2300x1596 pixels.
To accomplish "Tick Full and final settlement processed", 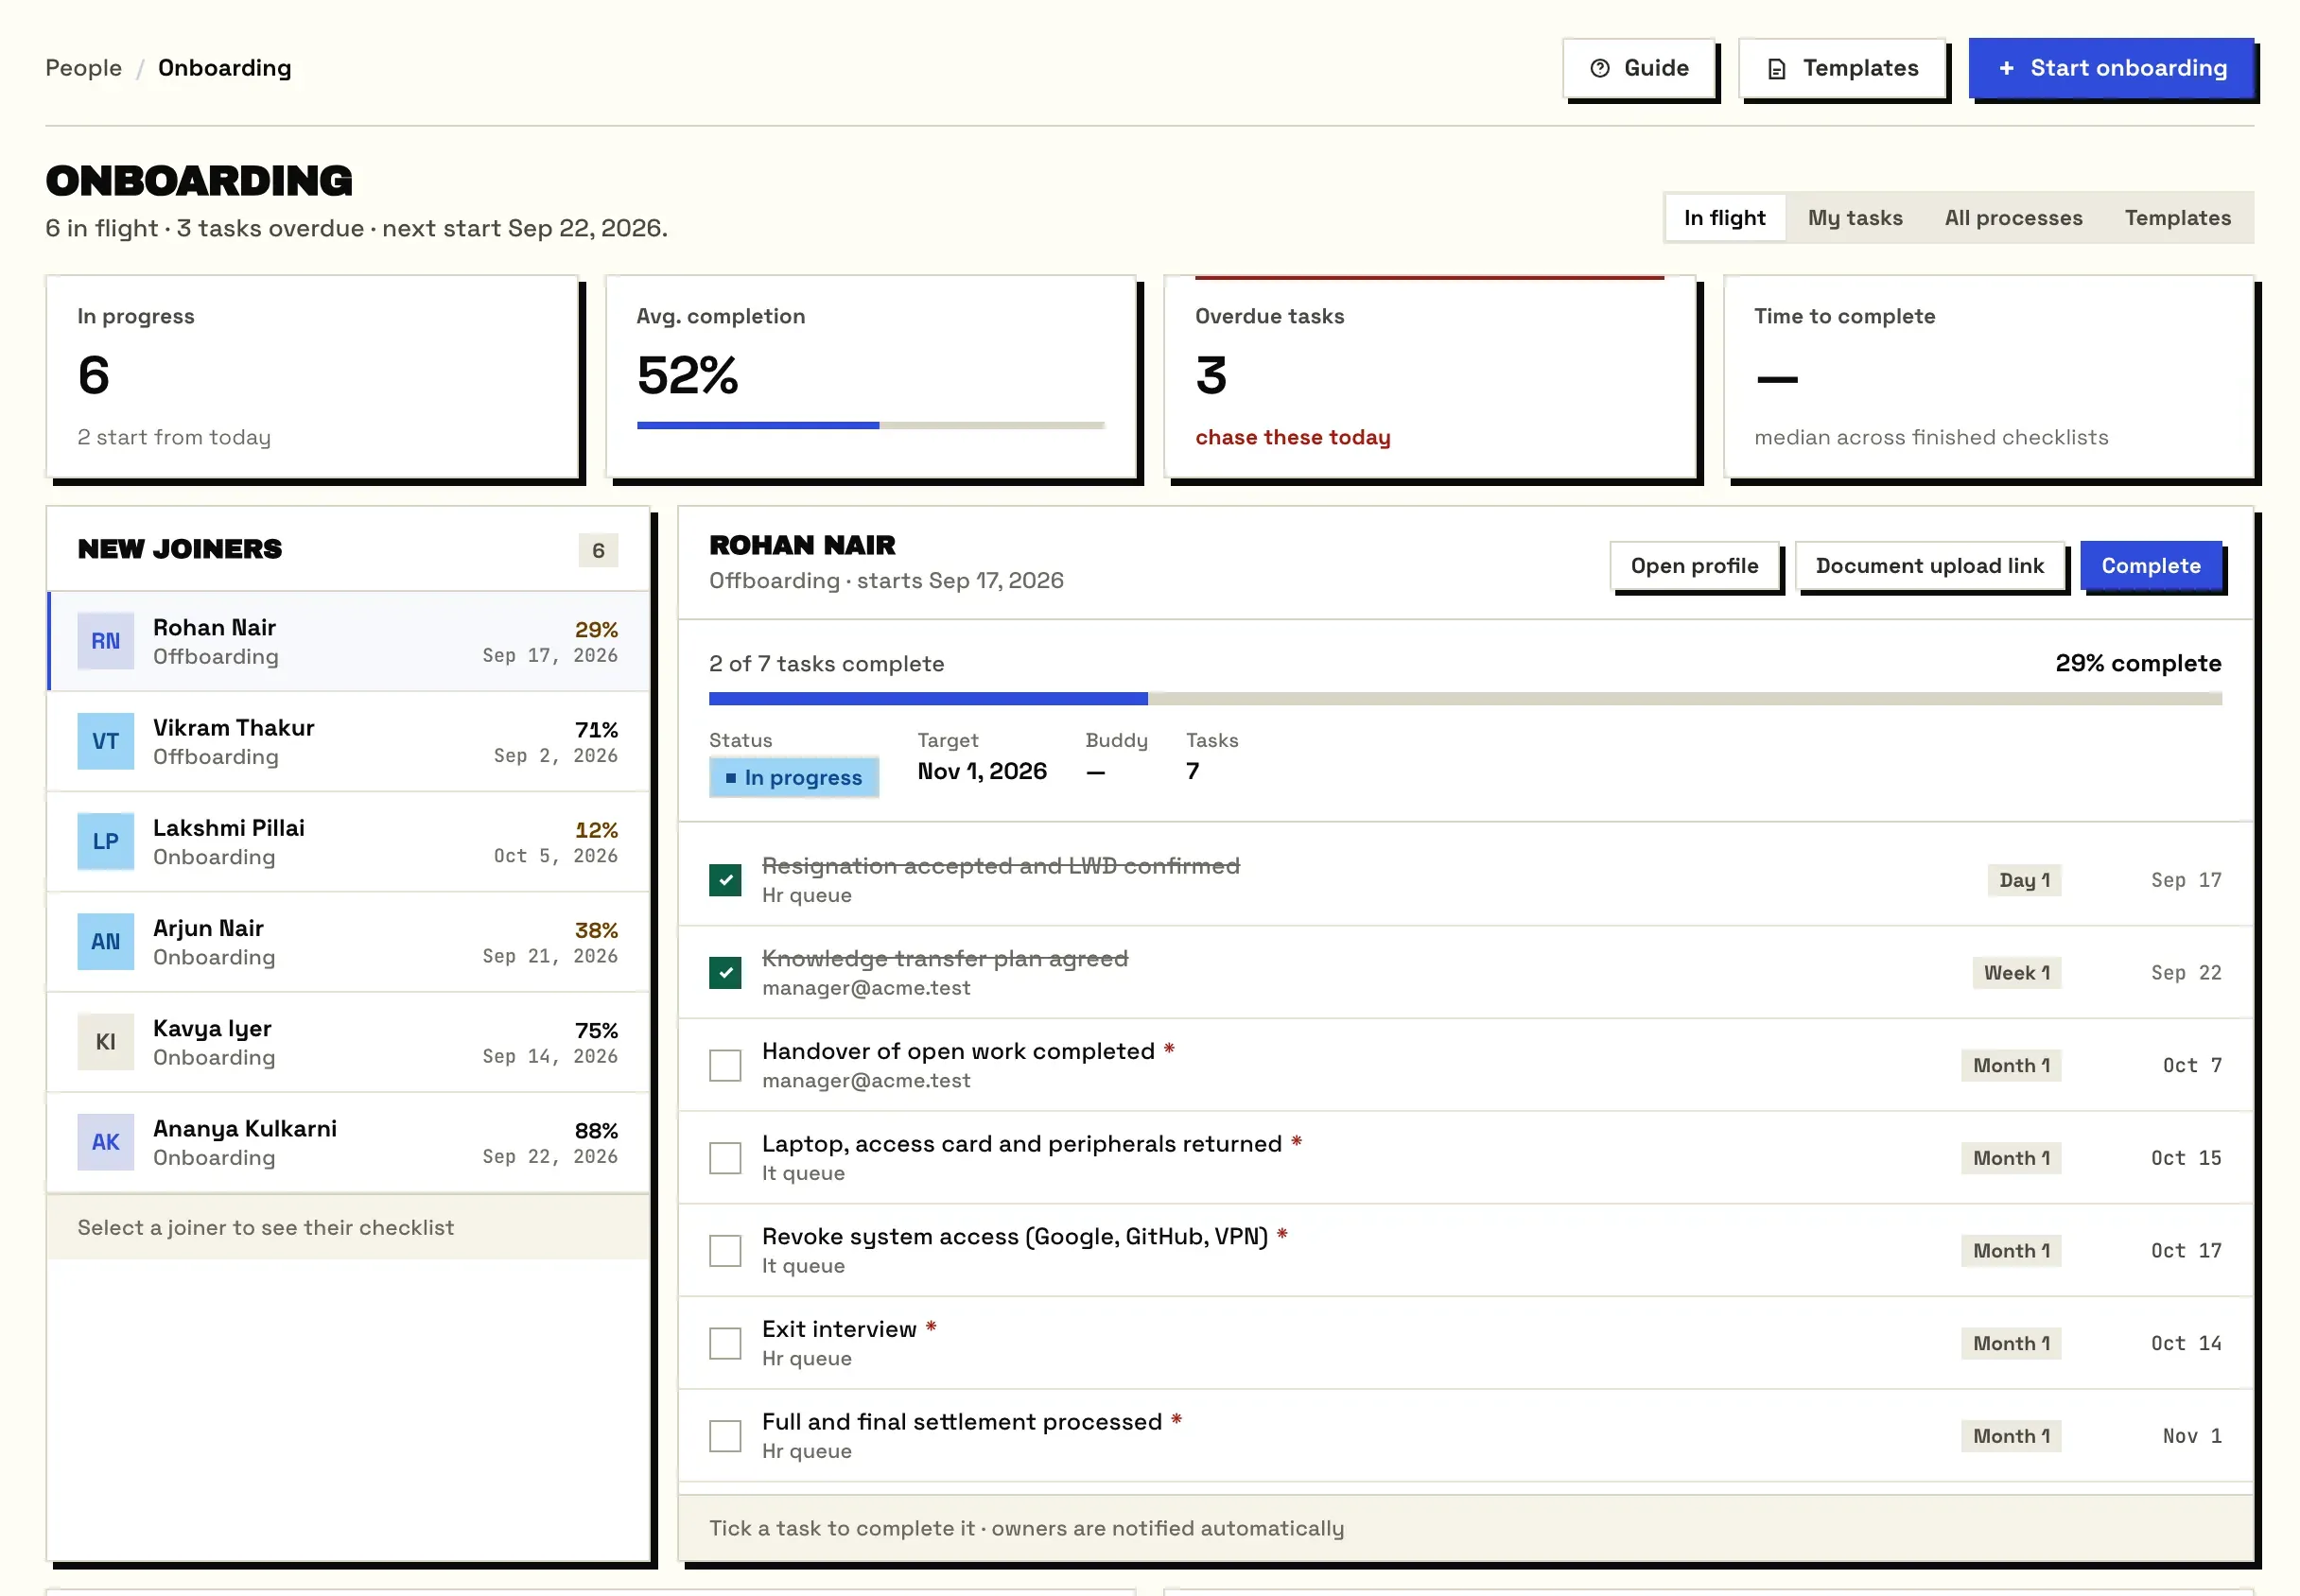I will click(725, 1436).
